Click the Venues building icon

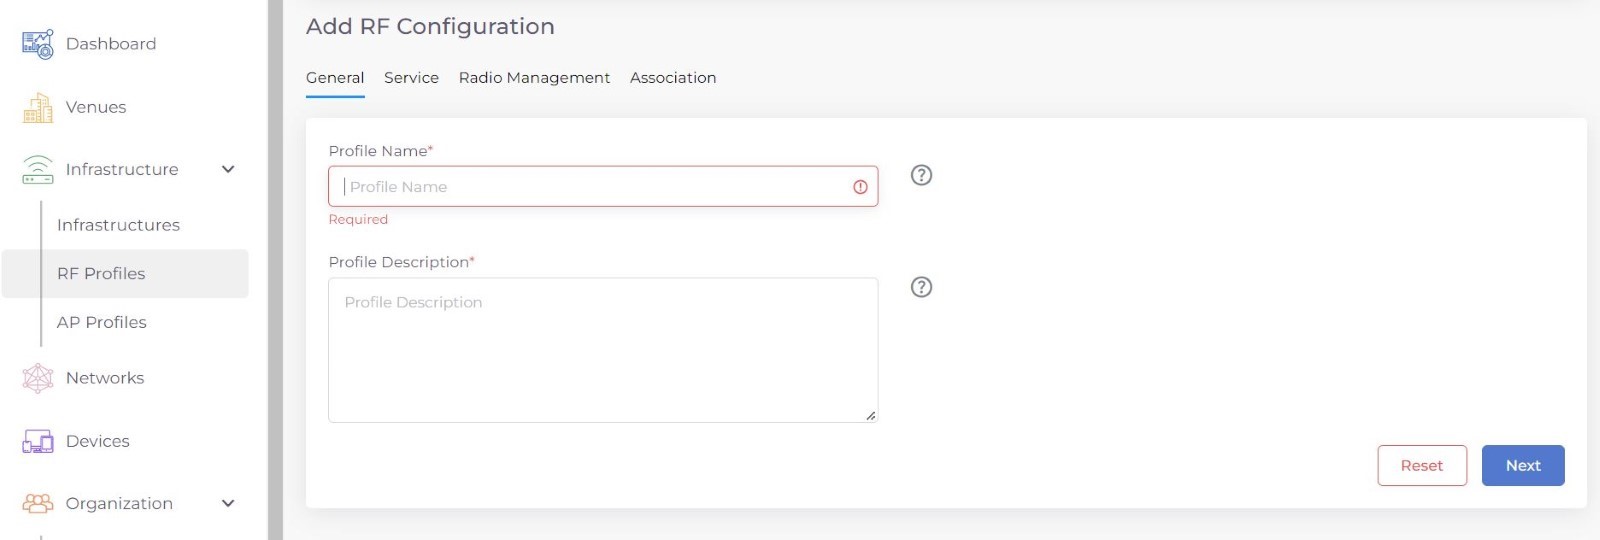tap(38, 107)
